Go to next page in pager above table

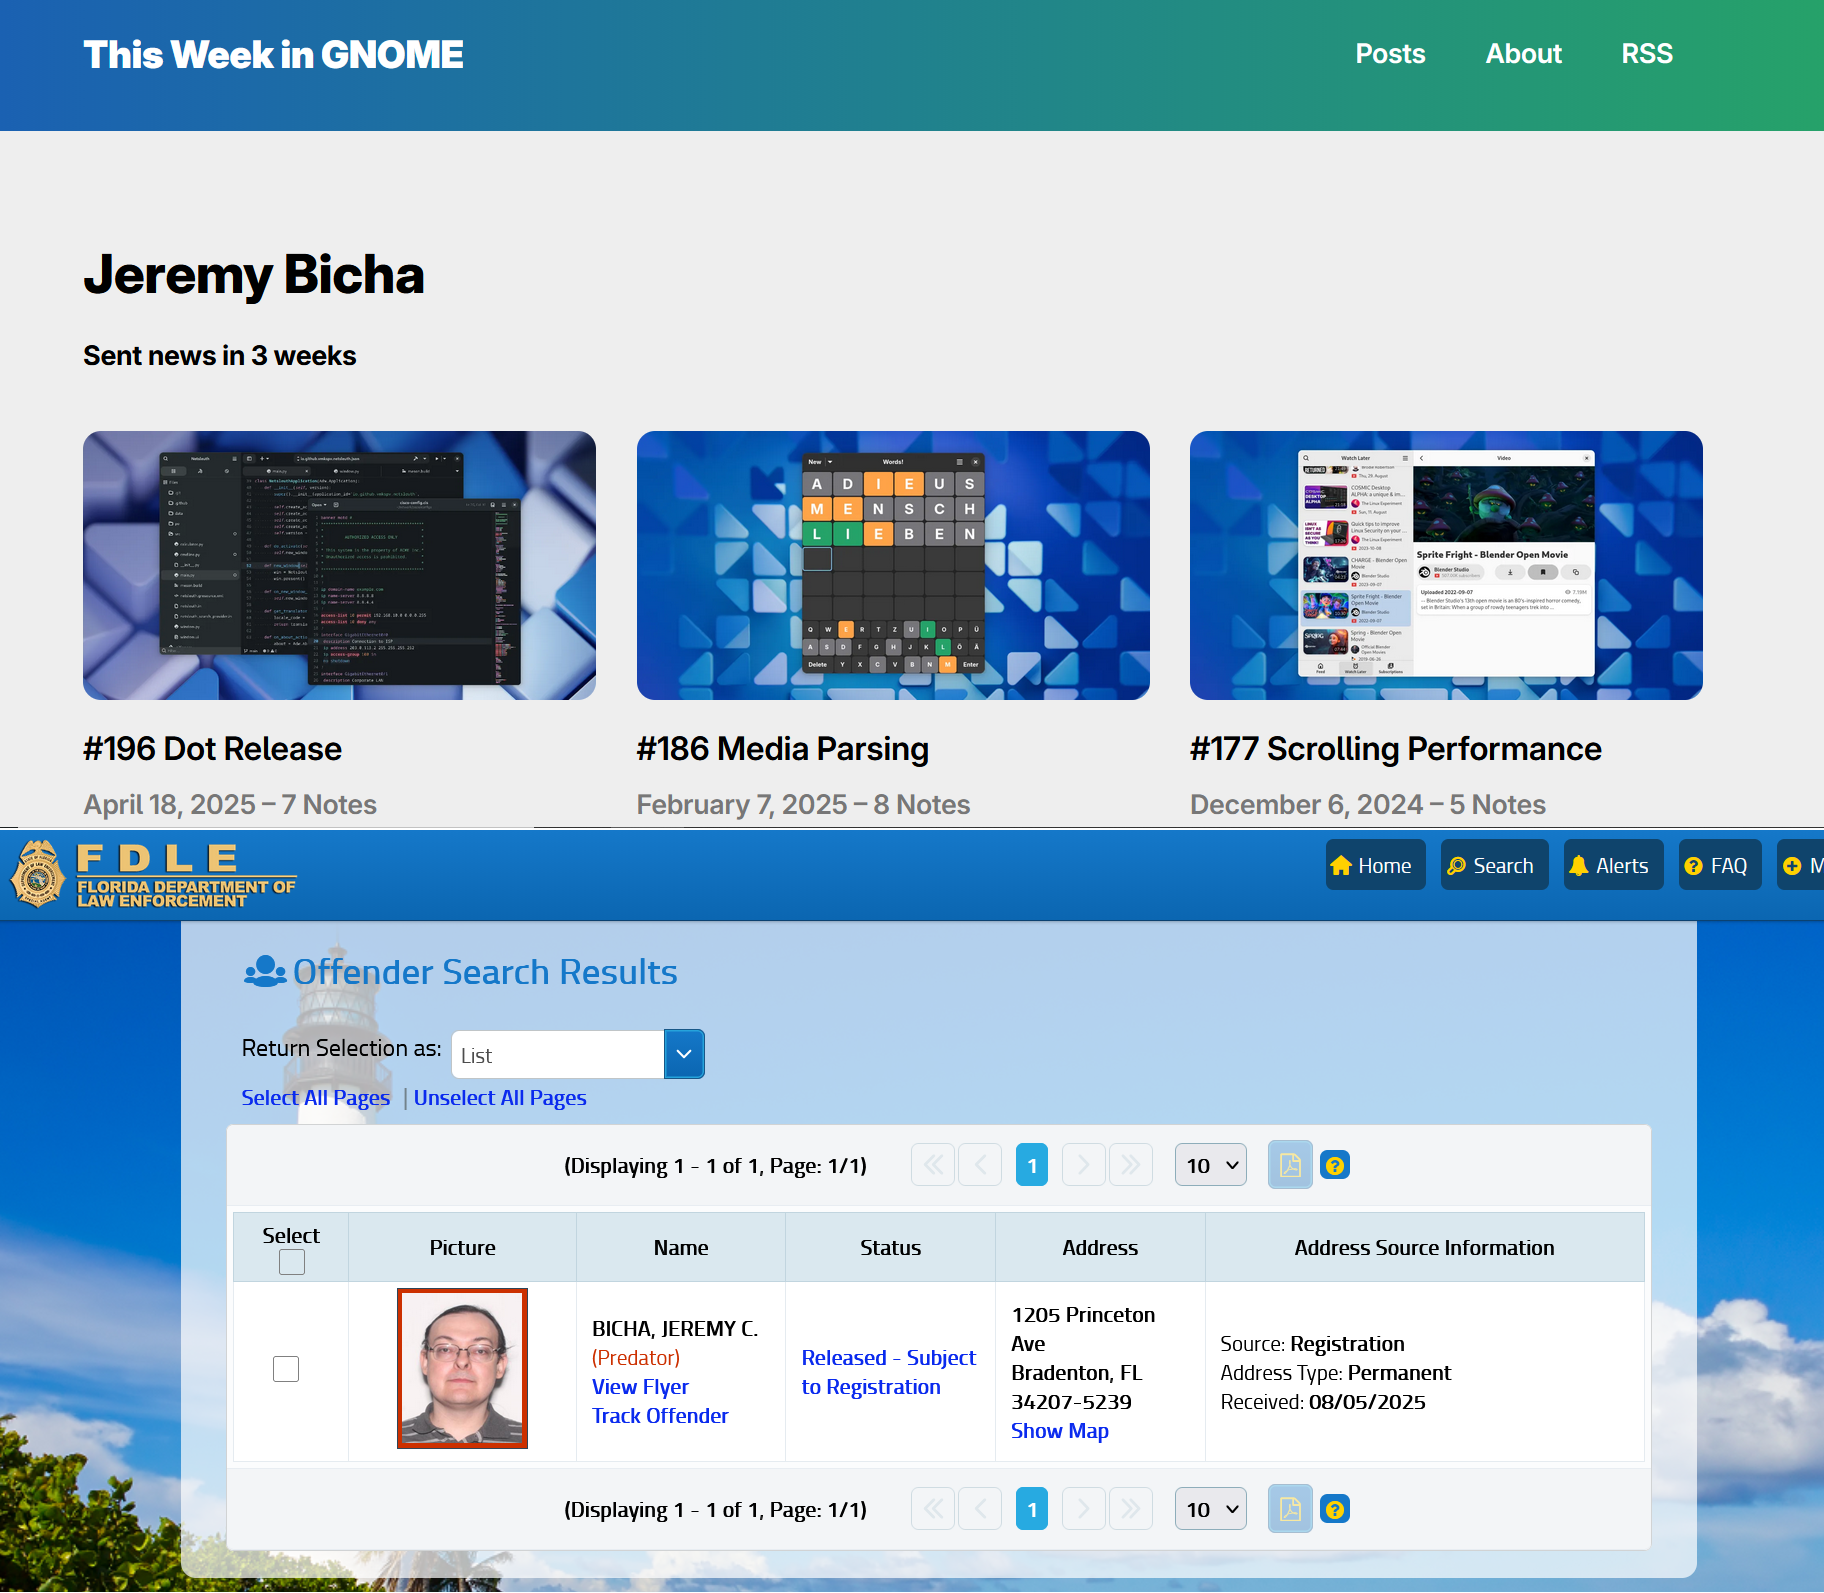1084,1165
